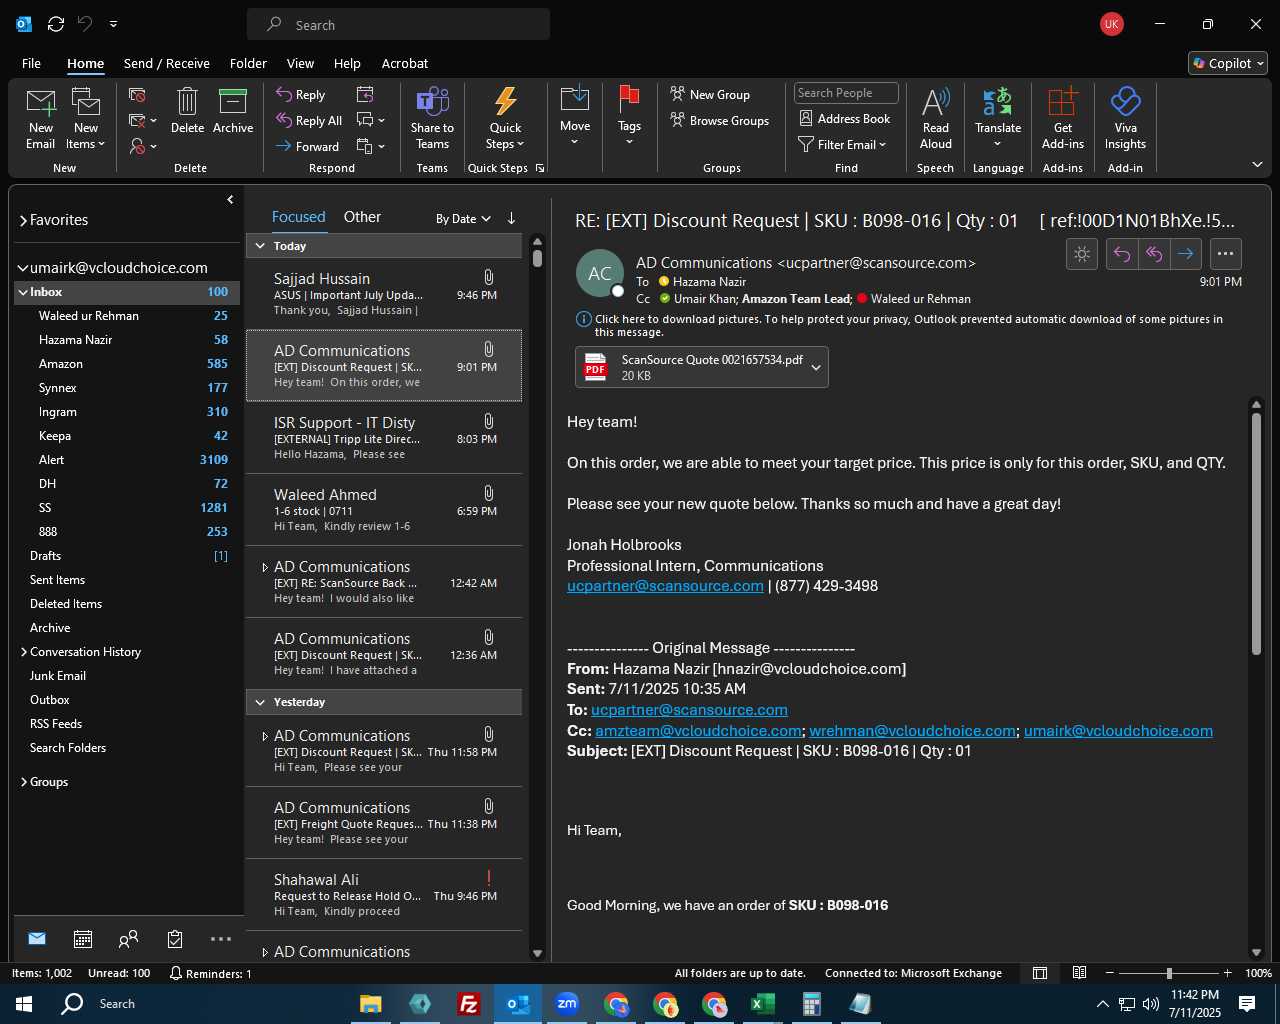The width and height of the screenshot is (1280, 1024).
Task: Click the Search People input field
Action: [x=846, y=93]
